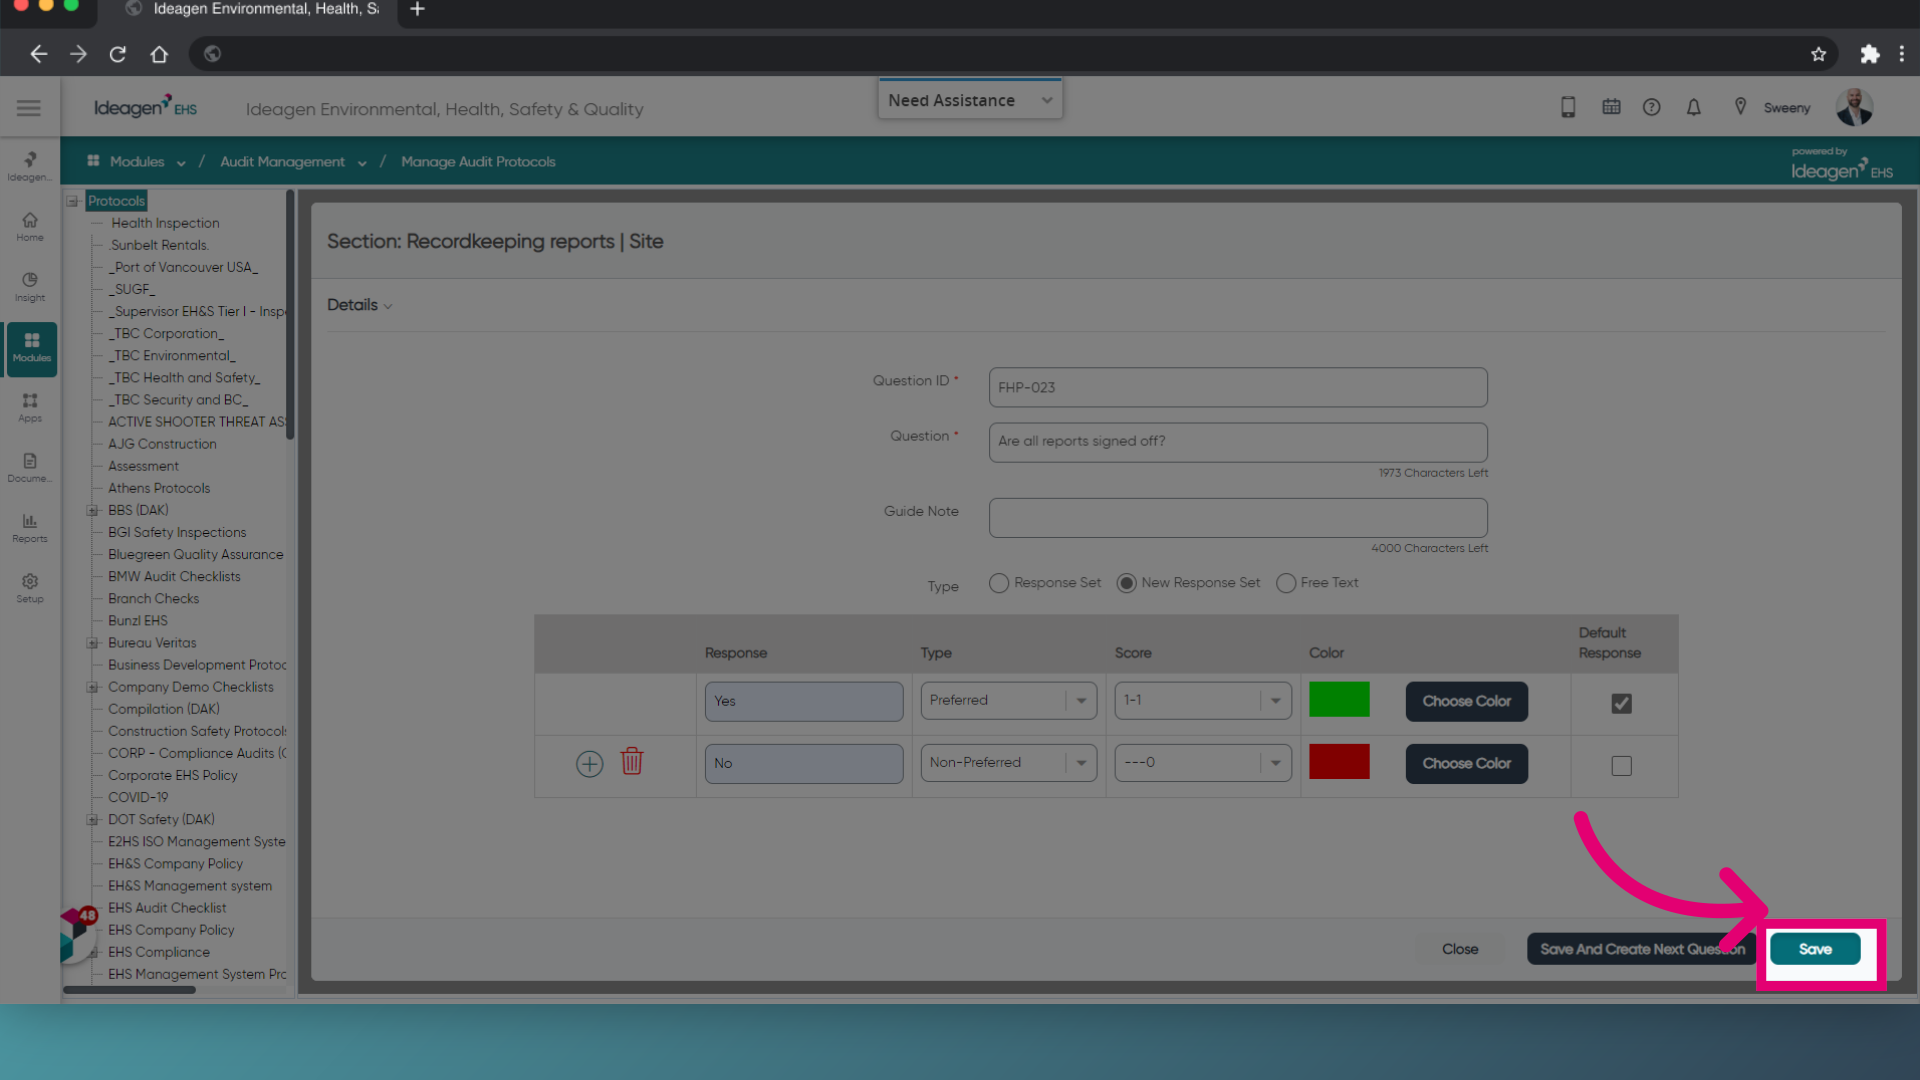Click the browser home icon
Screen dimensions: 1920x1080
[159, 54]
